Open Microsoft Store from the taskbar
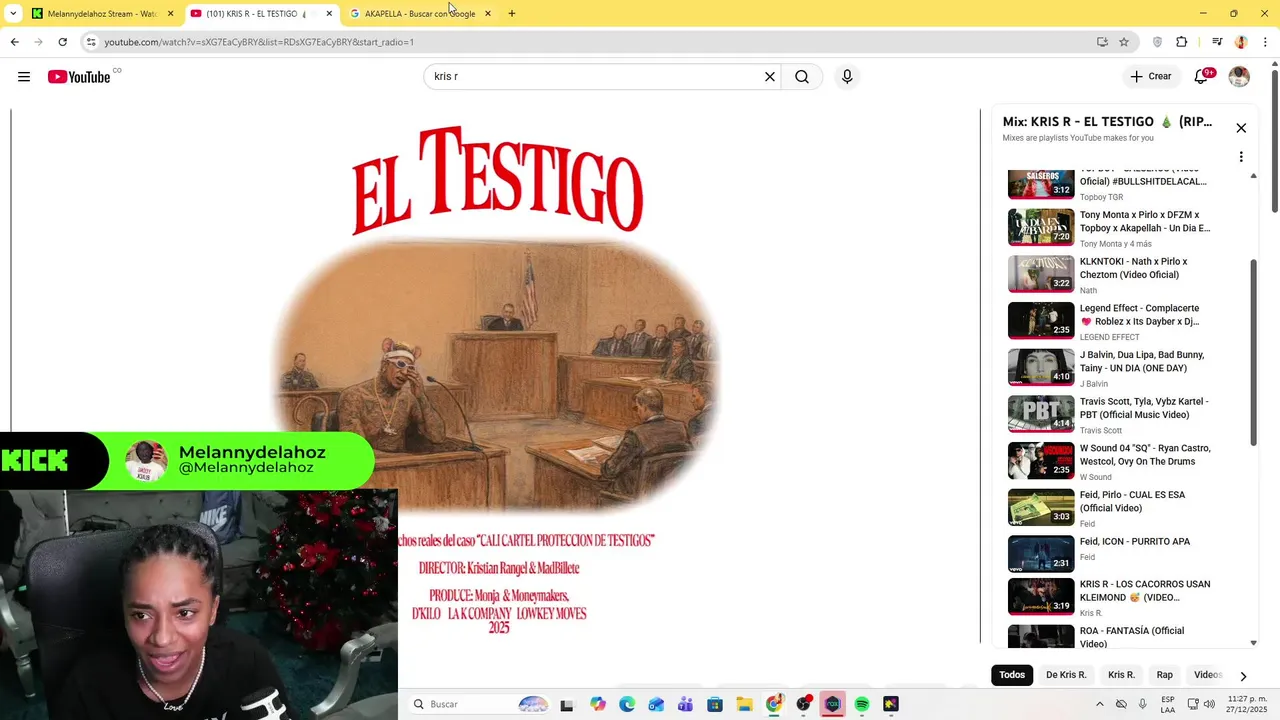The width and height of the screenshot is (1280, 720). click(x=715, y=704)
